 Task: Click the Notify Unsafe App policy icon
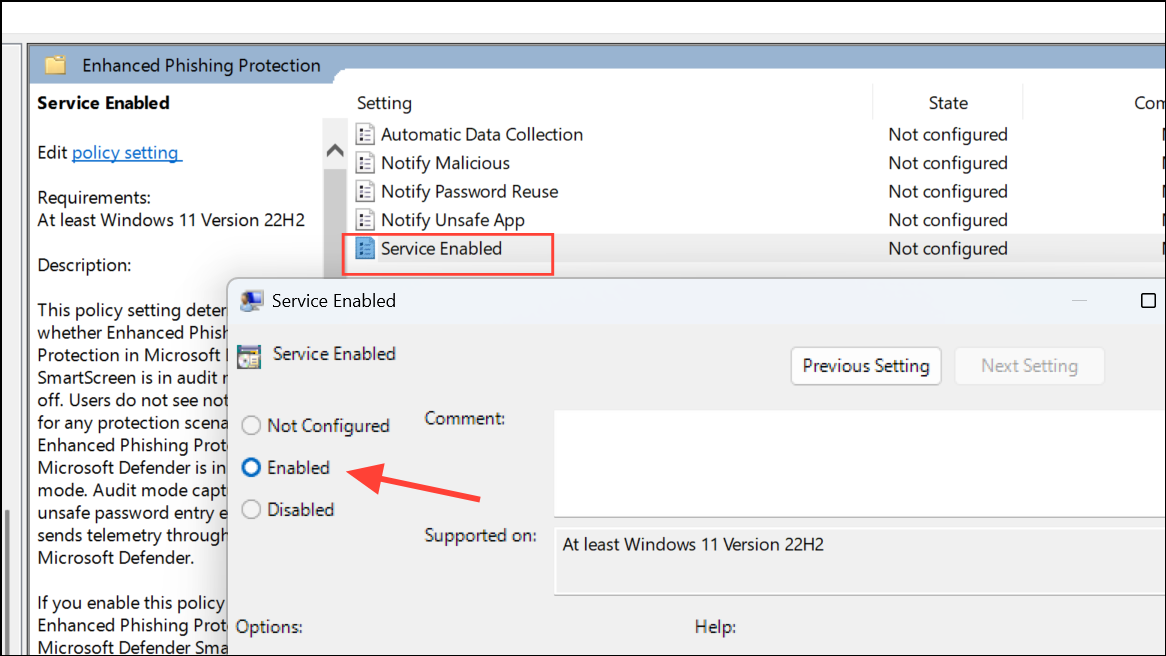tap(364, 220)
